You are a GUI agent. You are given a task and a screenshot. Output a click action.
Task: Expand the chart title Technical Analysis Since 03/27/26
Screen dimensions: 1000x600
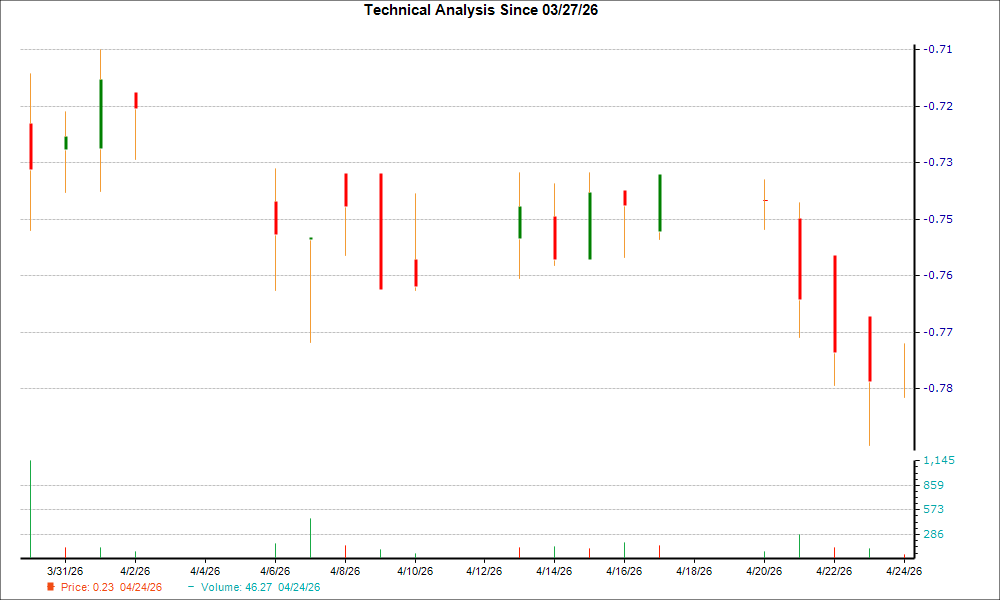point(481,10)
